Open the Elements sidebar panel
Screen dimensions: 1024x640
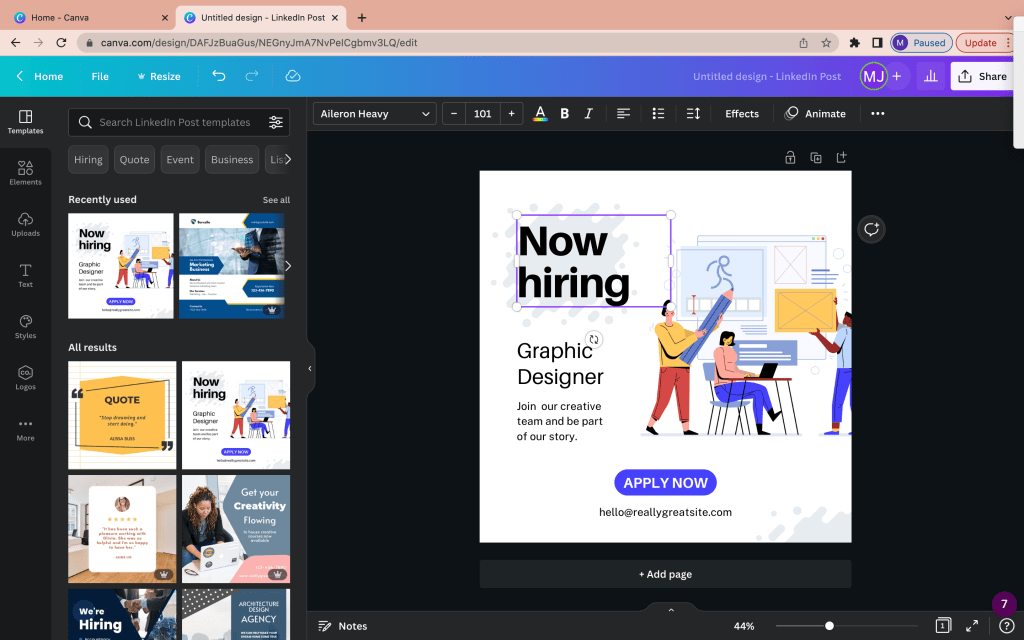[x=25, y=172]
